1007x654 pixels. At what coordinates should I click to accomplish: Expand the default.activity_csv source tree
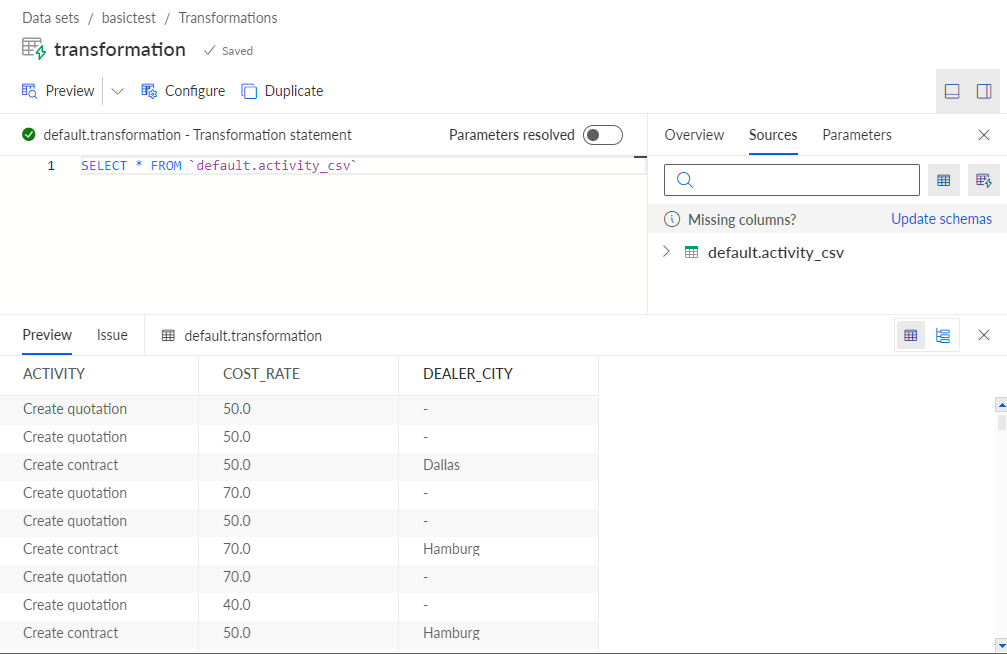tap(666, 252)
